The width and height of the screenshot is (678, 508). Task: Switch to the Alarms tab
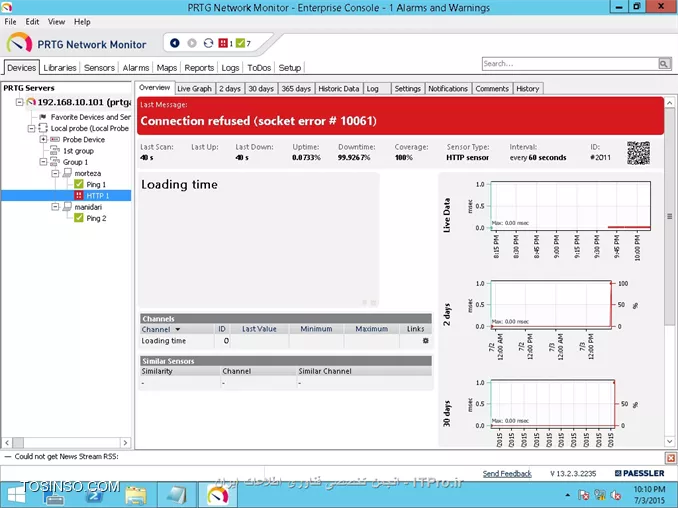(x=136, y=68)
